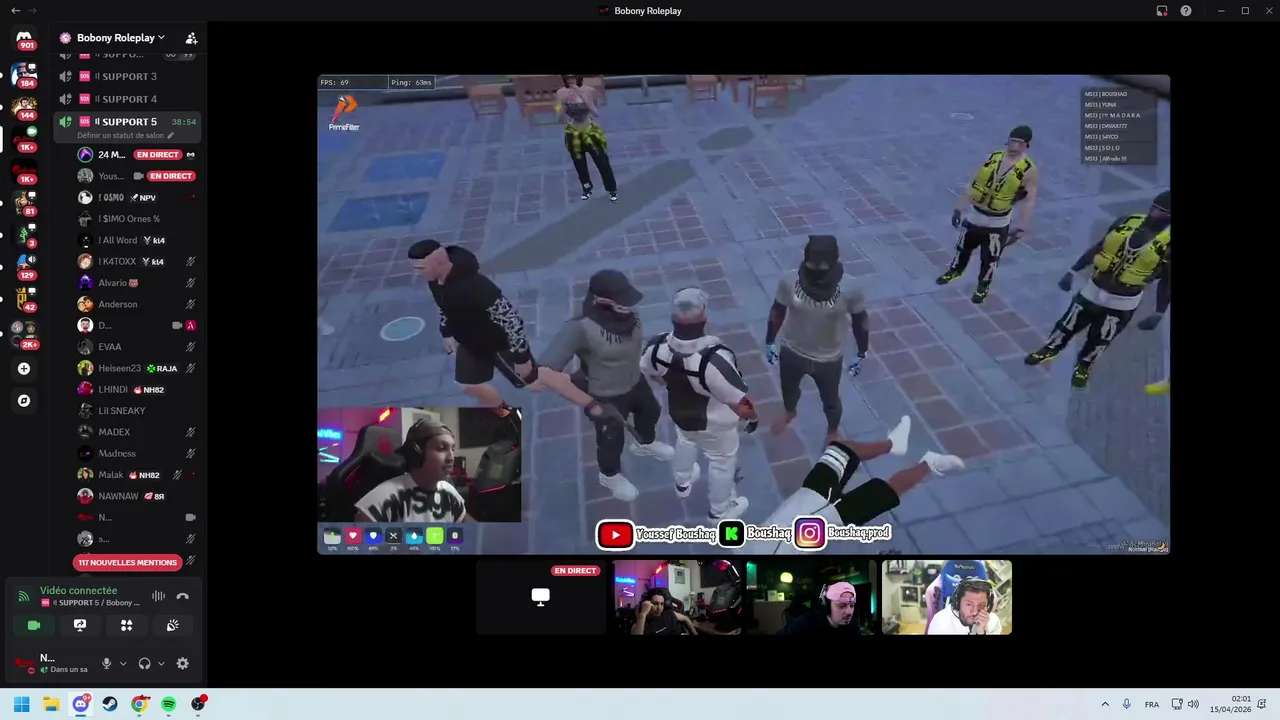
Task: Click Définir un statut de salon
Action: tap(124, 135)
